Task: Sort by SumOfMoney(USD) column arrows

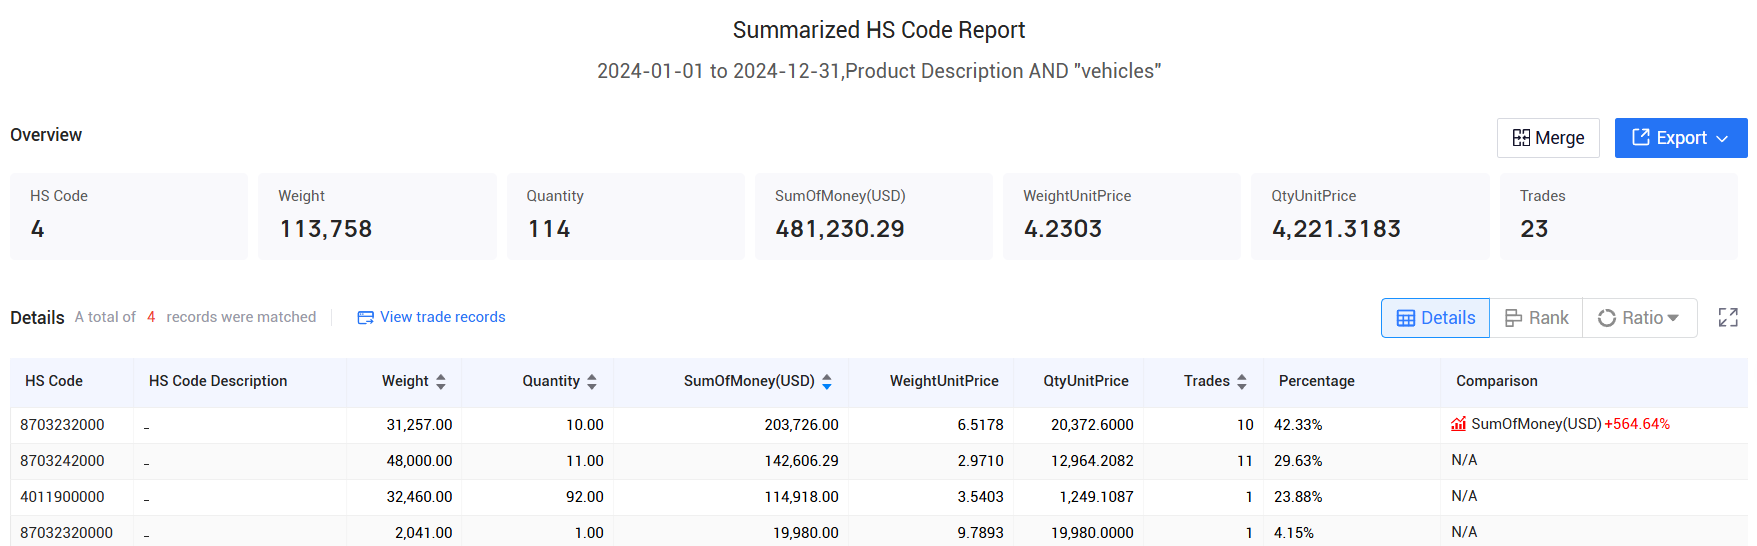Action: tap(827, 381)
